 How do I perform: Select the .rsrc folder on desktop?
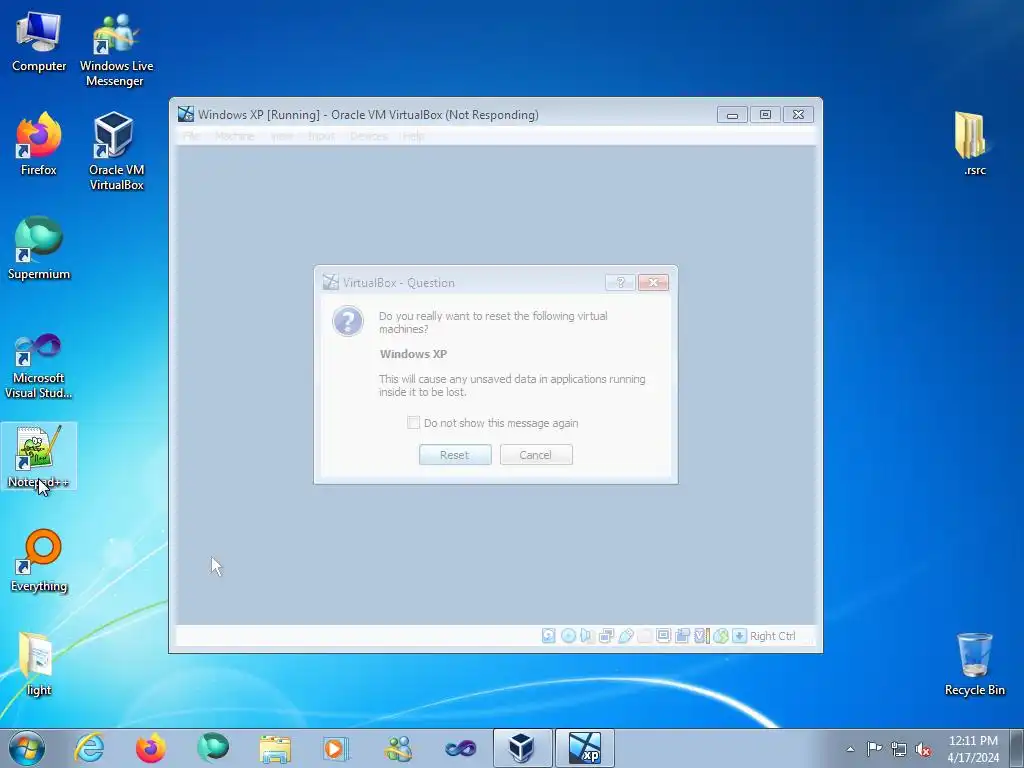click(974, 144)
